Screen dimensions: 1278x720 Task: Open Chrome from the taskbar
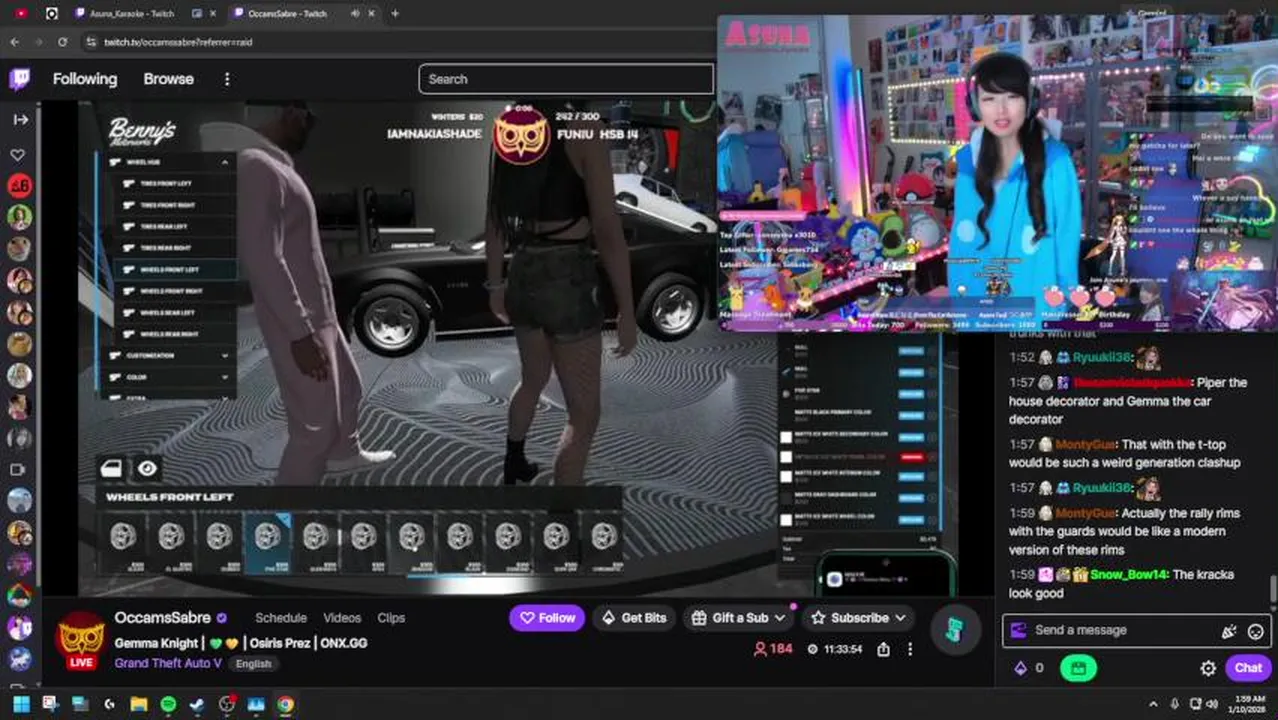285,704
